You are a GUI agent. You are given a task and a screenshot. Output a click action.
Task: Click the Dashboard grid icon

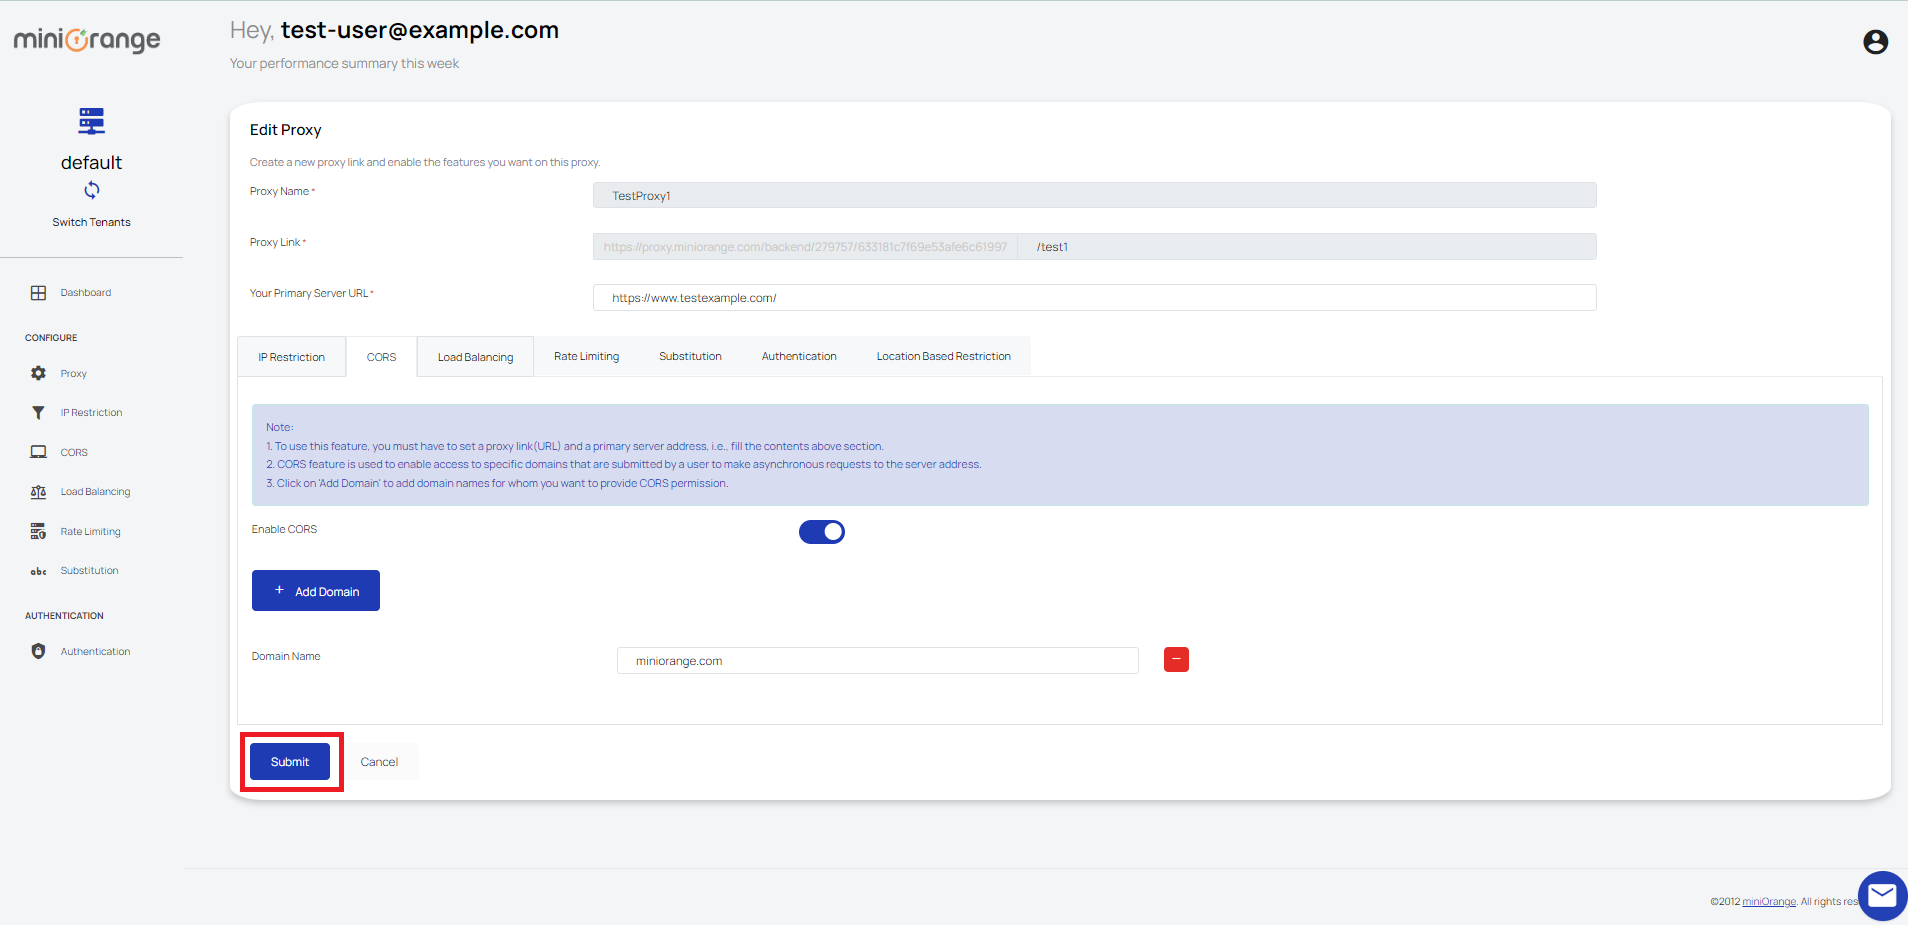38,293
